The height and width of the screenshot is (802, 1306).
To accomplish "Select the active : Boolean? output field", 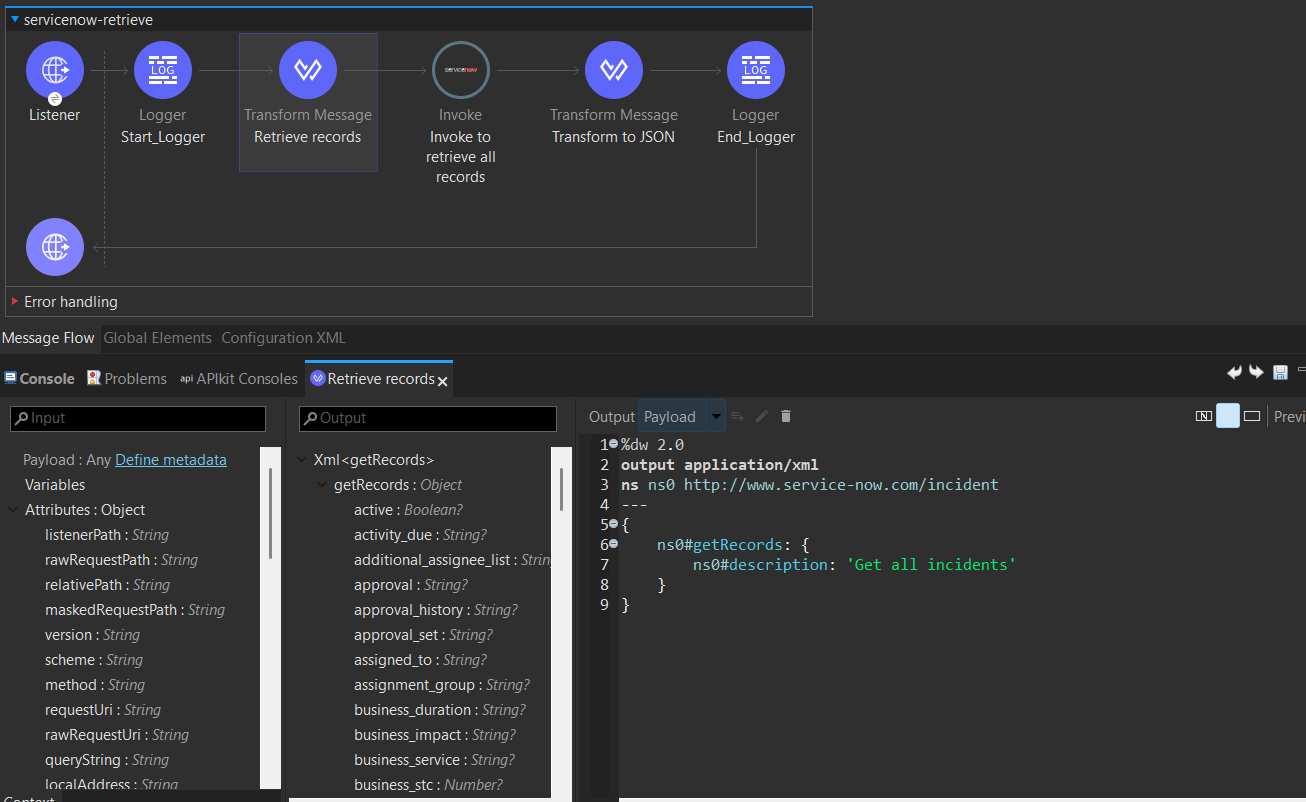I will coord(408,510).
